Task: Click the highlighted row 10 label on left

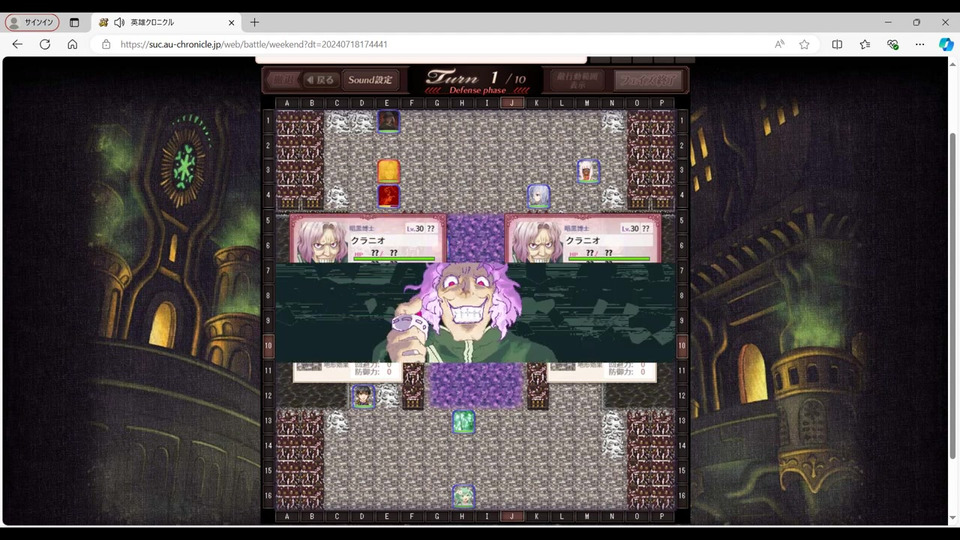Action: [x=268, y=345]
